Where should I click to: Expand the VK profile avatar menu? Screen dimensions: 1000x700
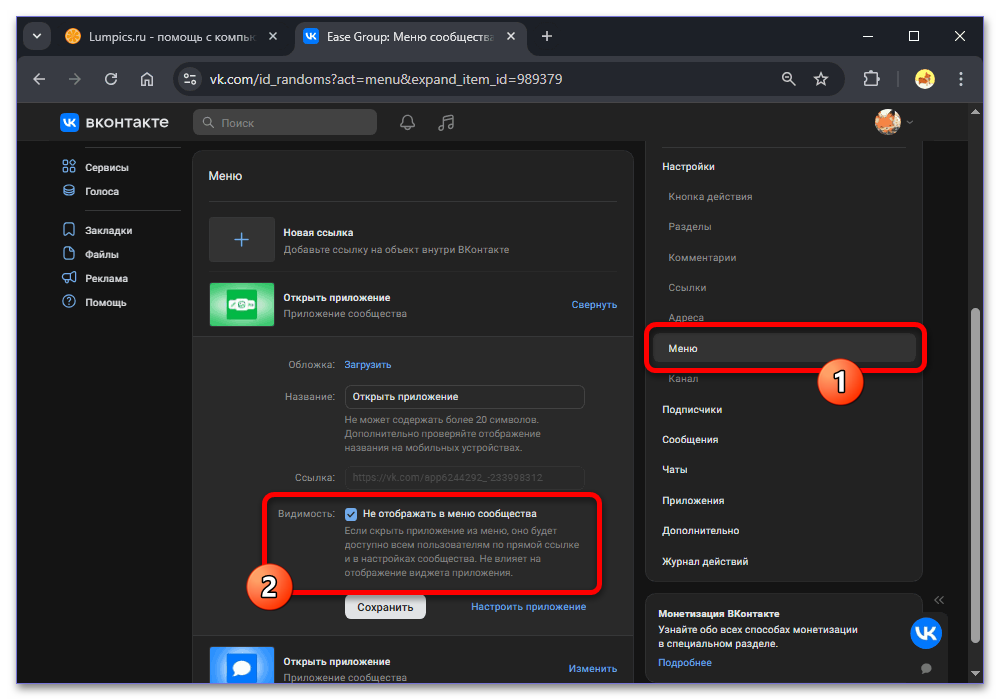tap(893, 122)
